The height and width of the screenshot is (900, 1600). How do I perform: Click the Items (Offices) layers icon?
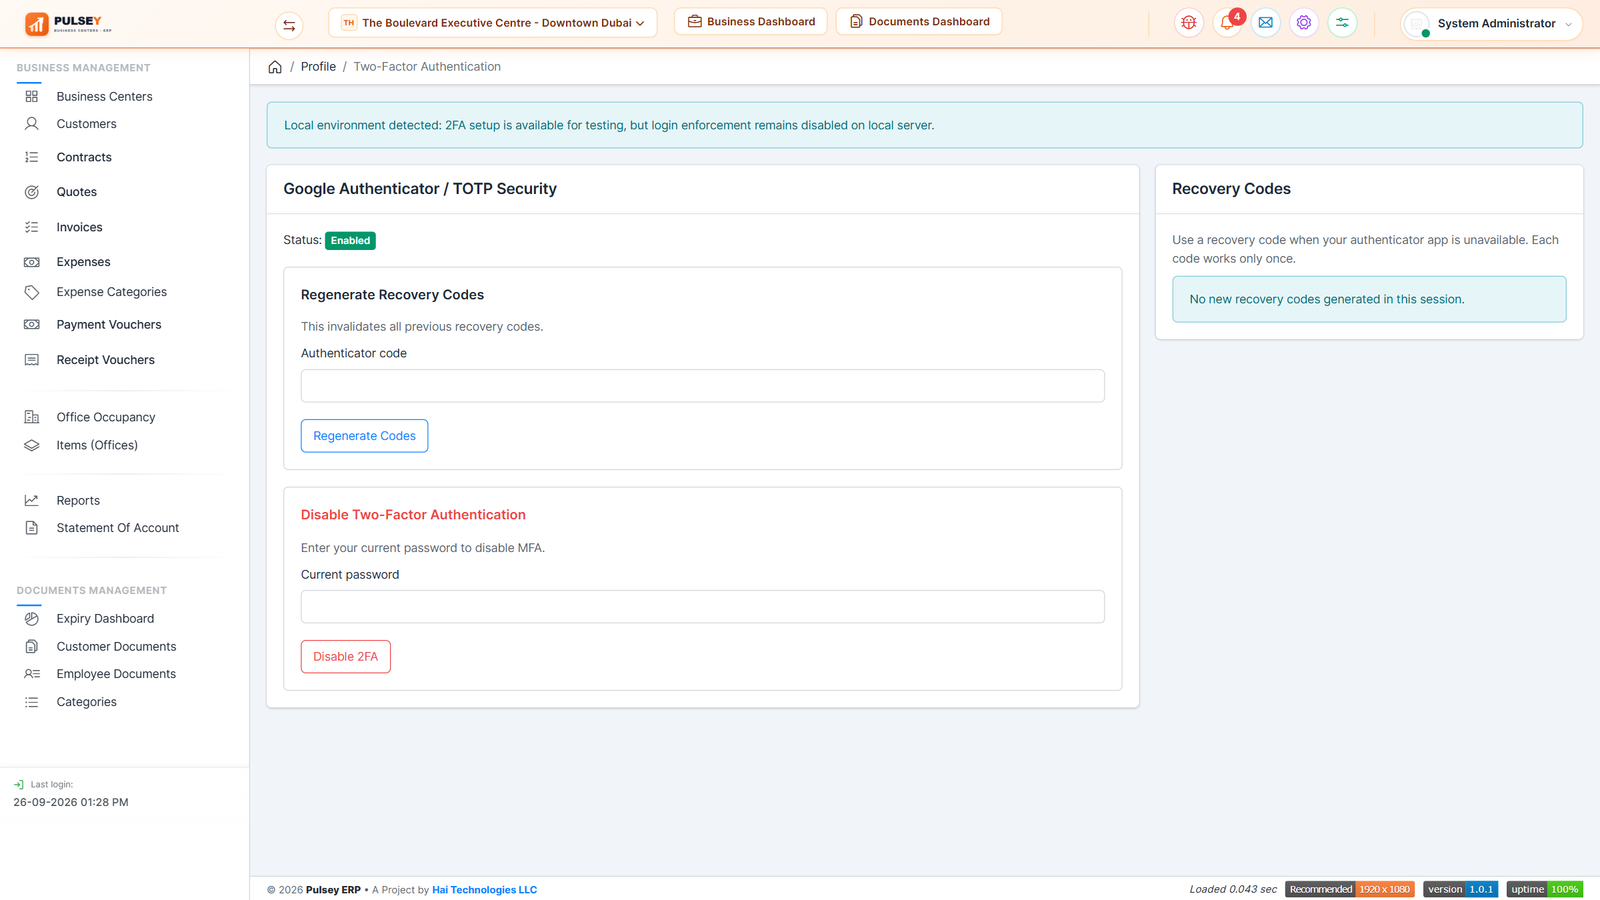coord(32,445)
